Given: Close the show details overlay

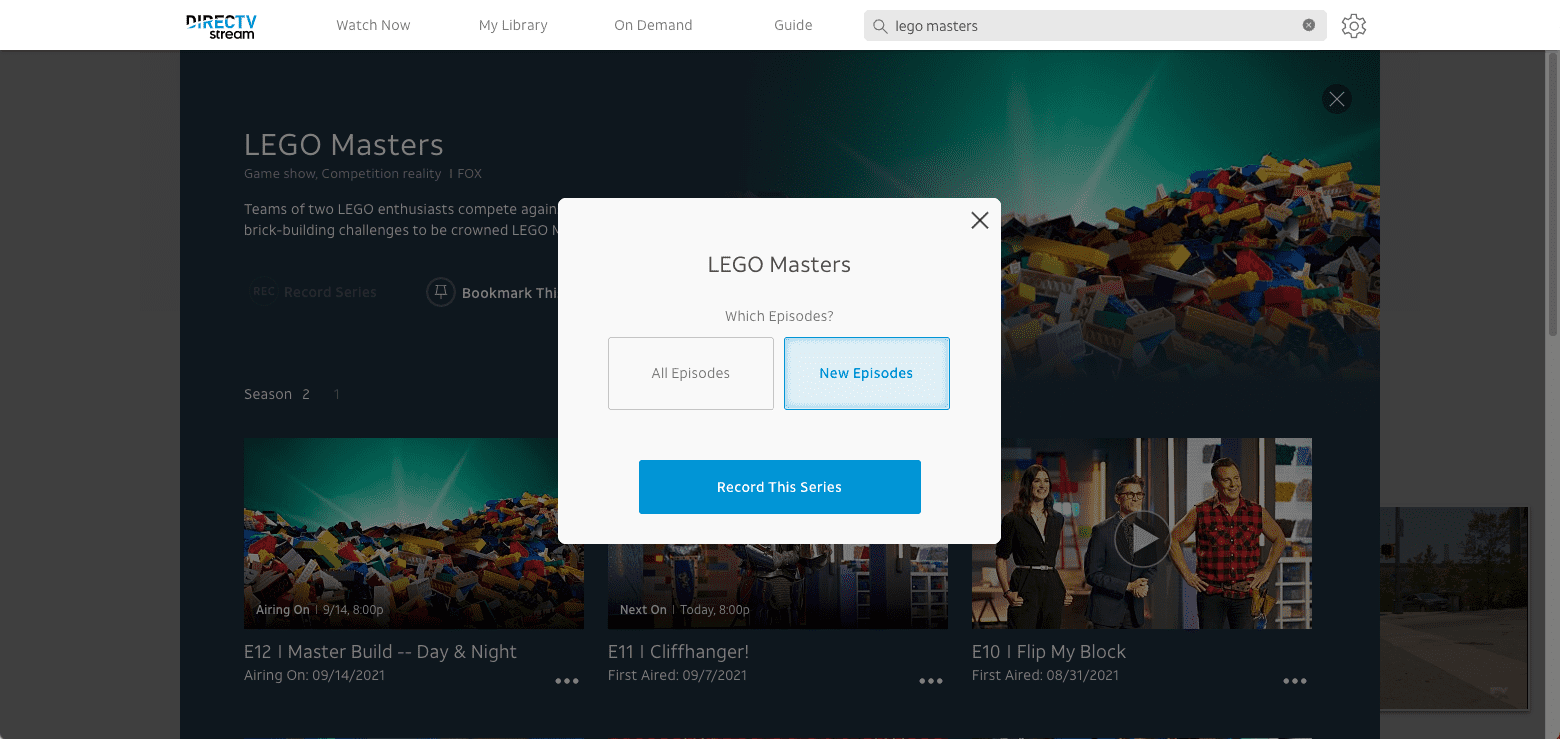Looking at the screenshot, I should point(1337,99).
